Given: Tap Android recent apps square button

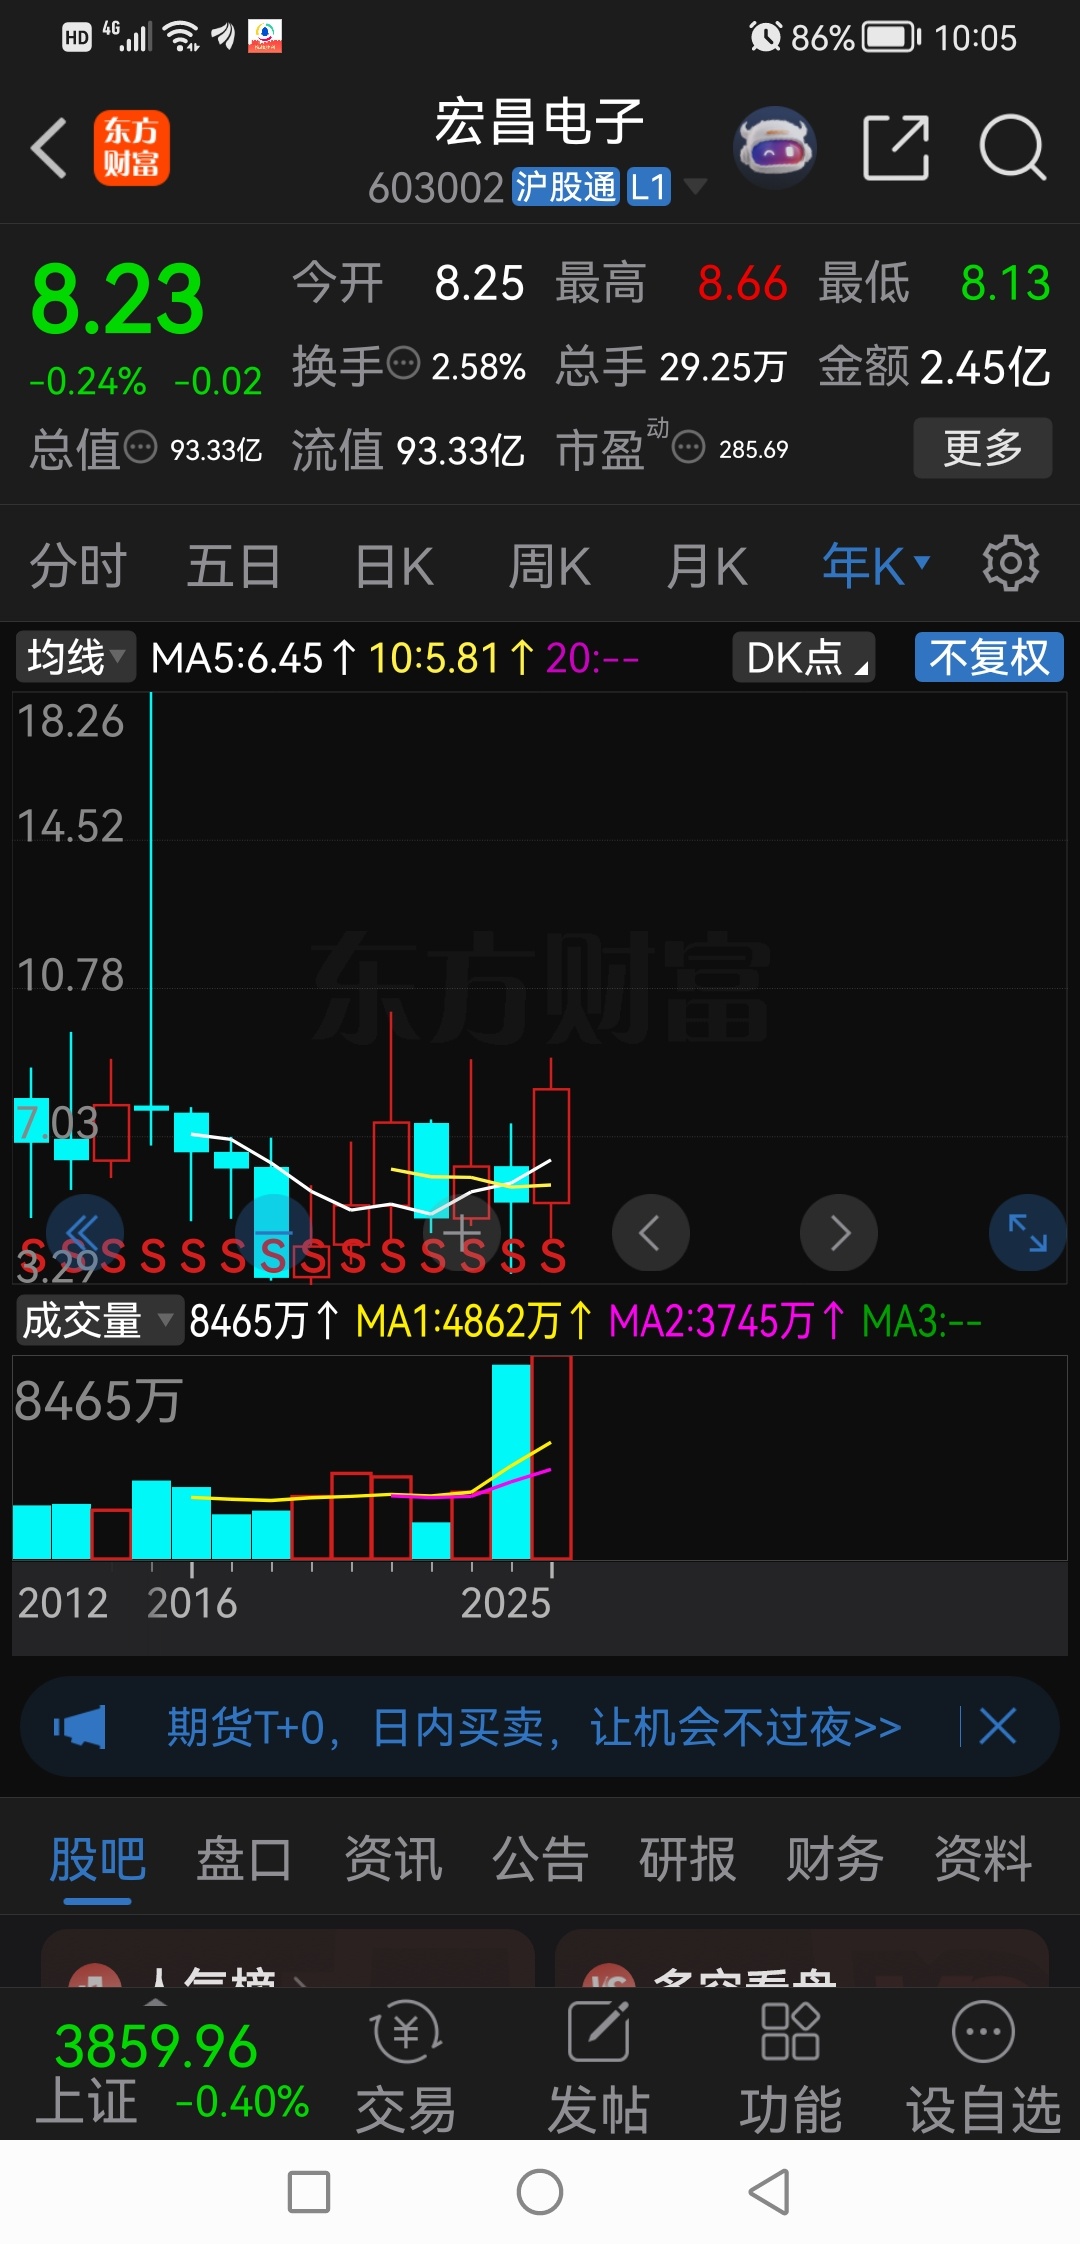Looking at the screenshot, I should [x=309, y=2192].
